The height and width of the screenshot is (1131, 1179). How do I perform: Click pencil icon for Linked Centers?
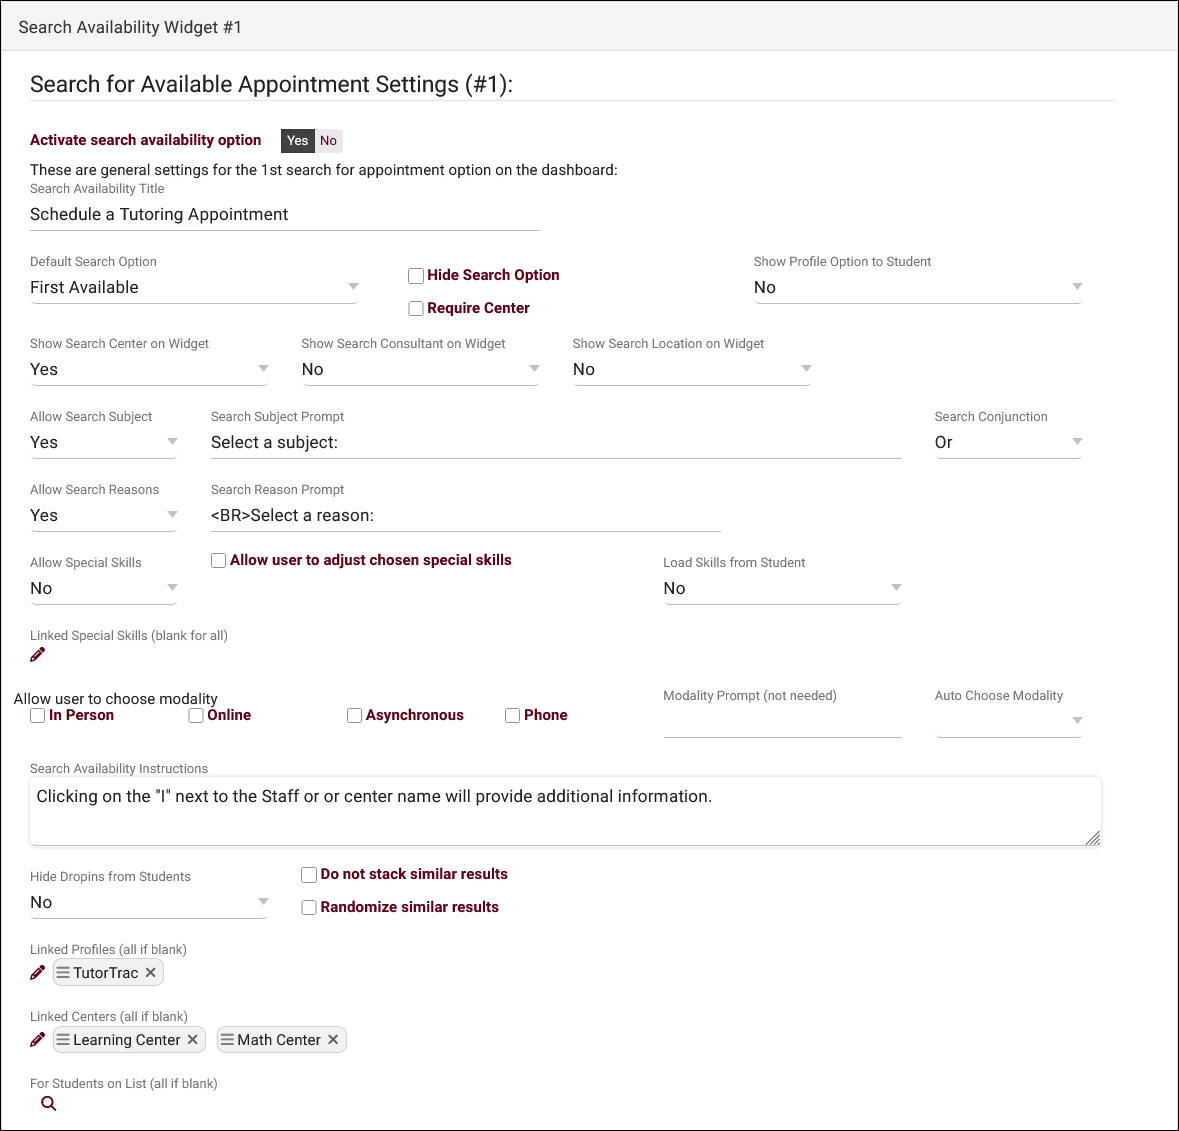click(38, 1040)
